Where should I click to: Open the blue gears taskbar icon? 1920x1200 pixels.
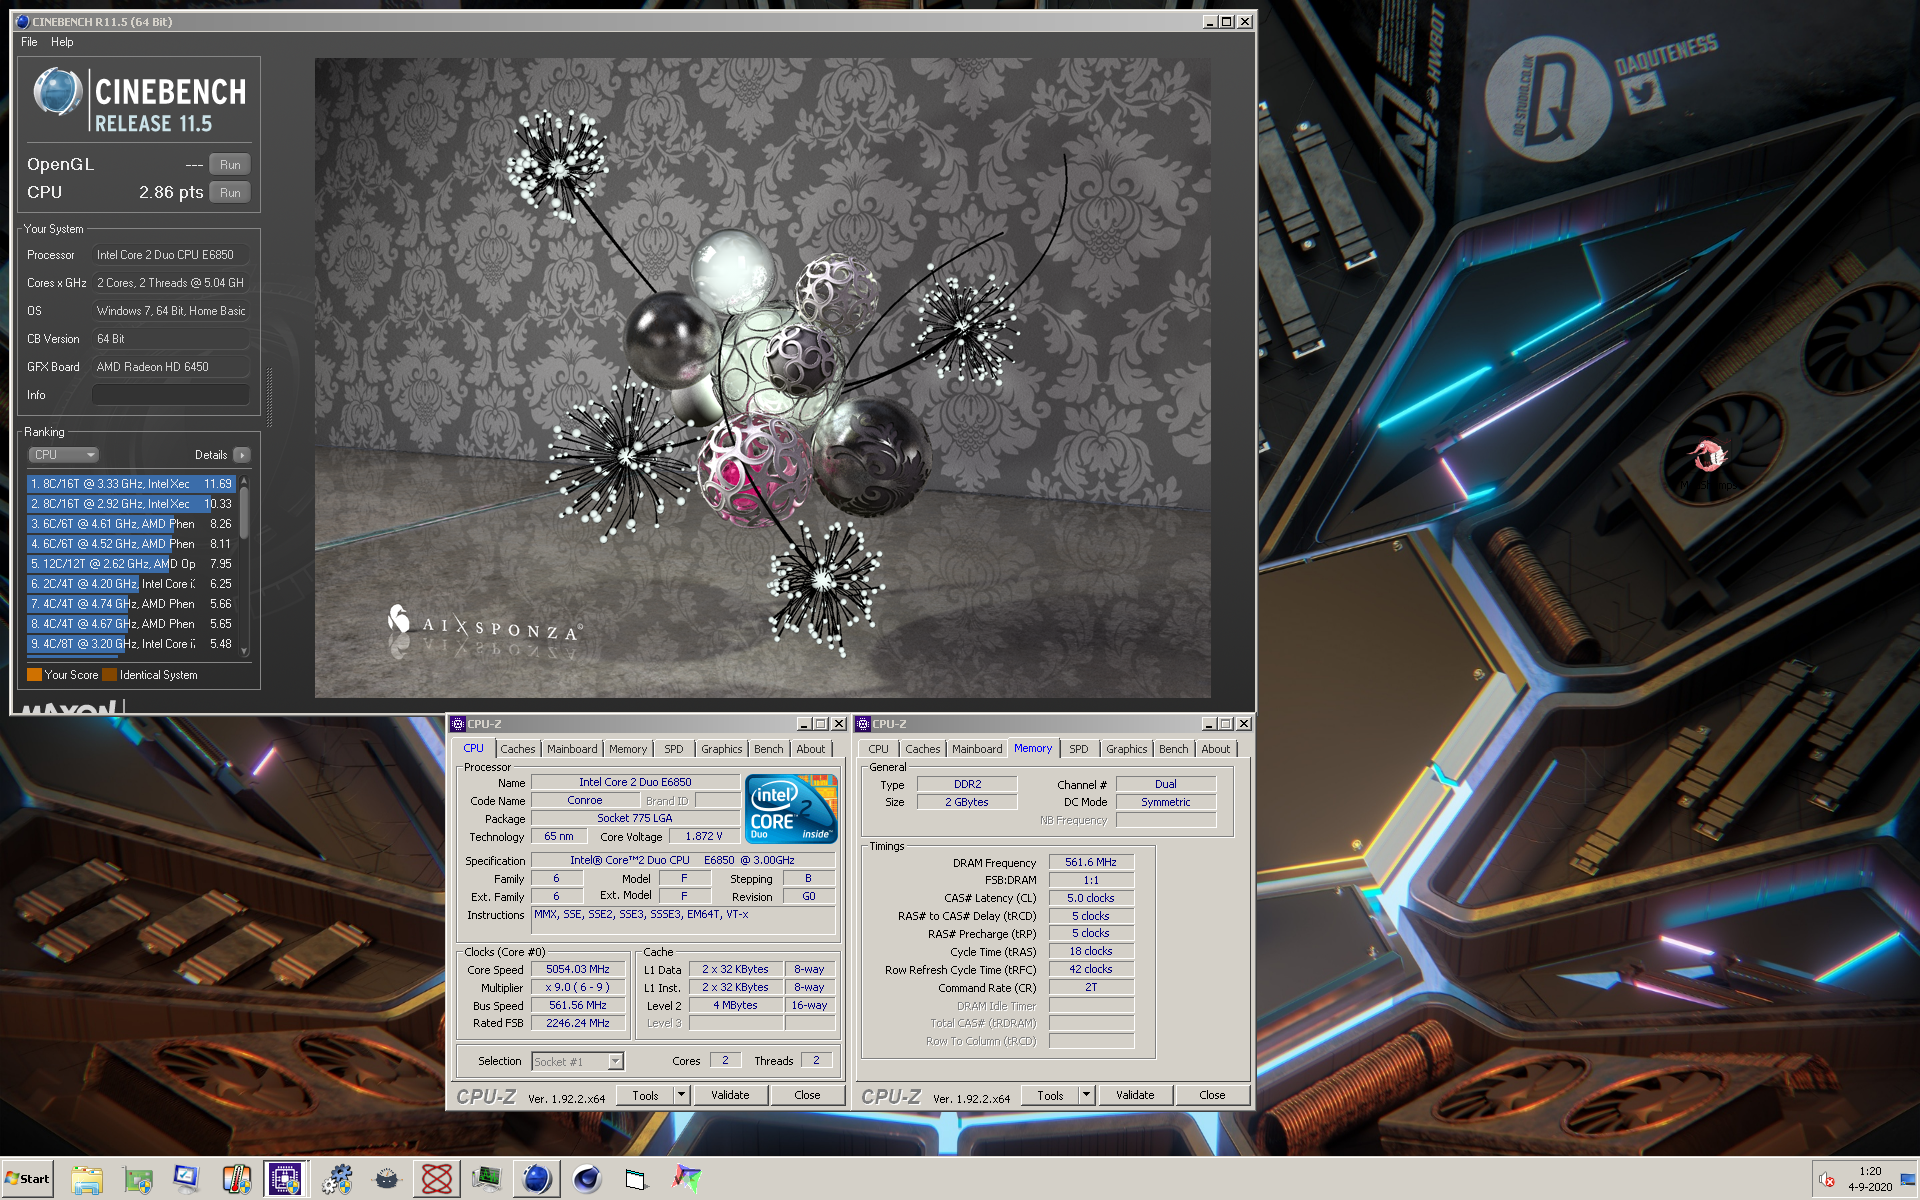coord(337,1179)
